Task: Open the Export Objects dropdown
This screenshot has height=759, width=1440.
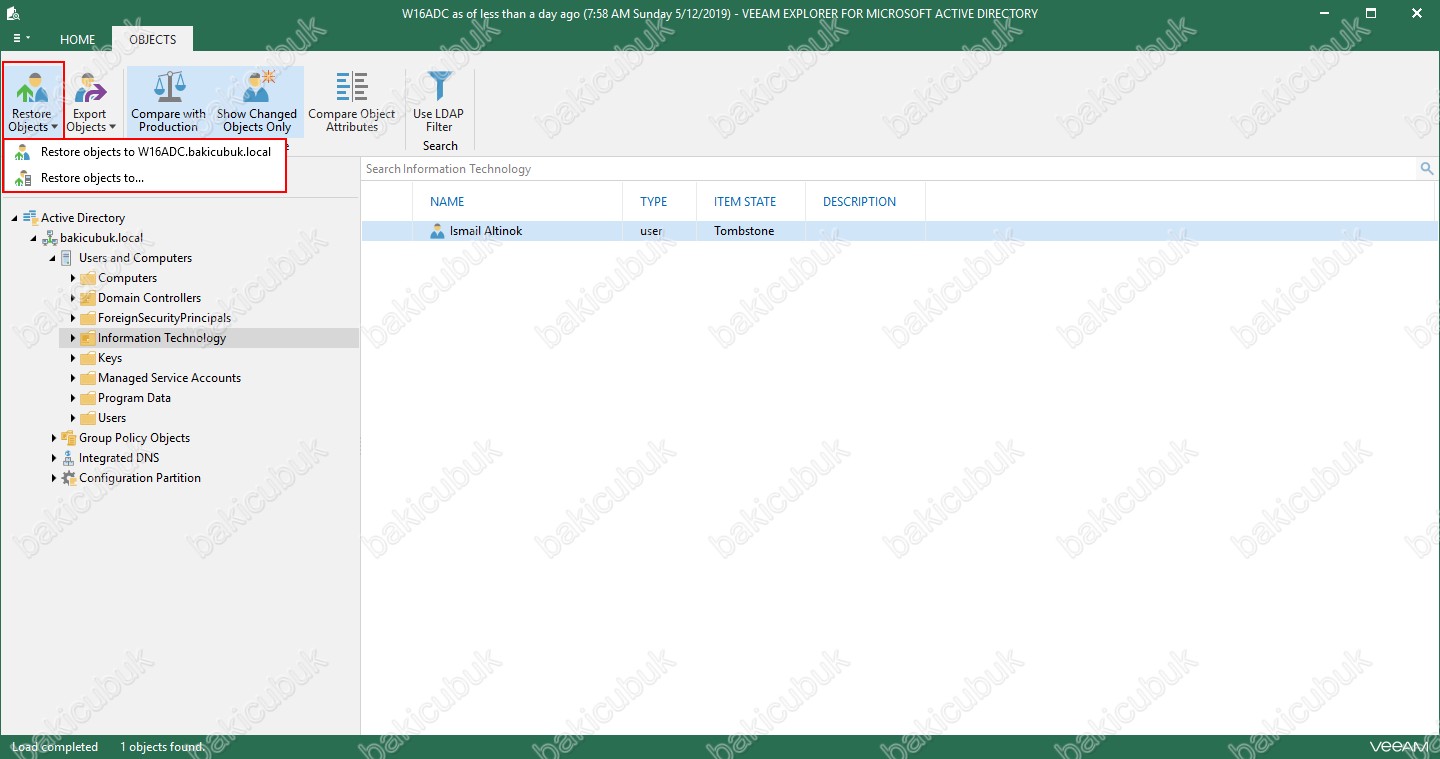Action: click(91, 100)
